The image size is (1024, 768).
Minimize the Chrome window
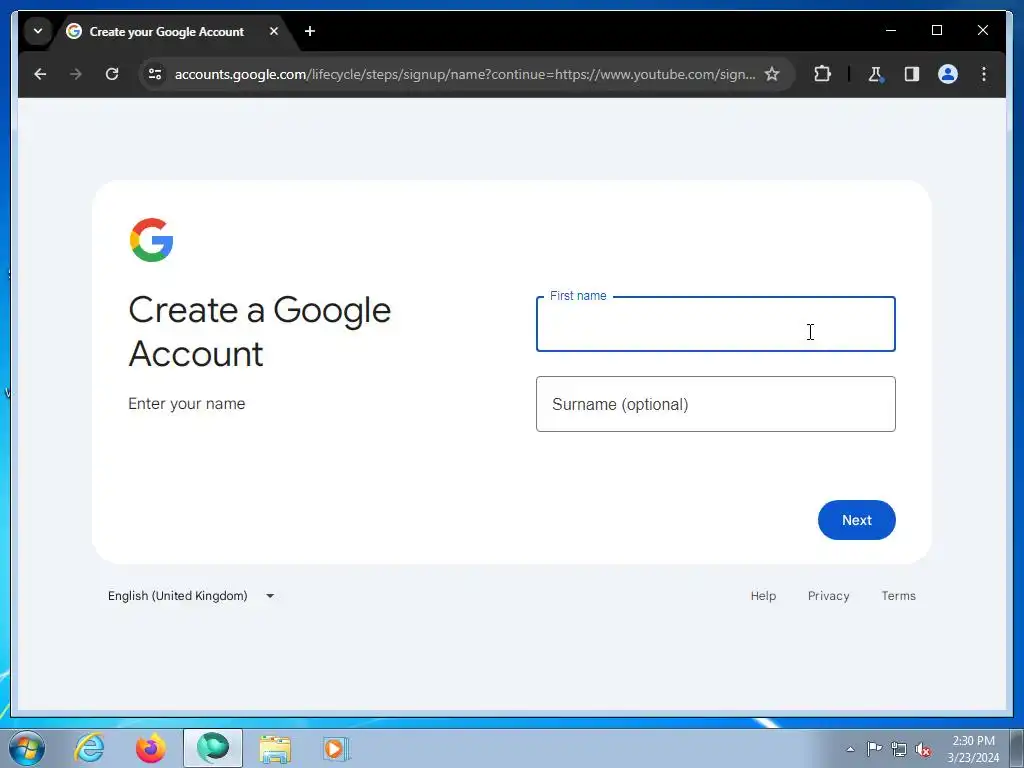tap(891, 30)
